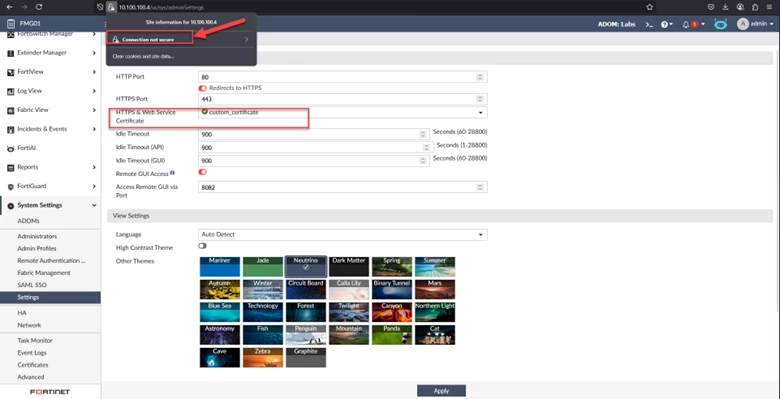The height and width of the screenshot is (399, 780).
Task: Click the FMG01 device icon
Action: (10, 23)
